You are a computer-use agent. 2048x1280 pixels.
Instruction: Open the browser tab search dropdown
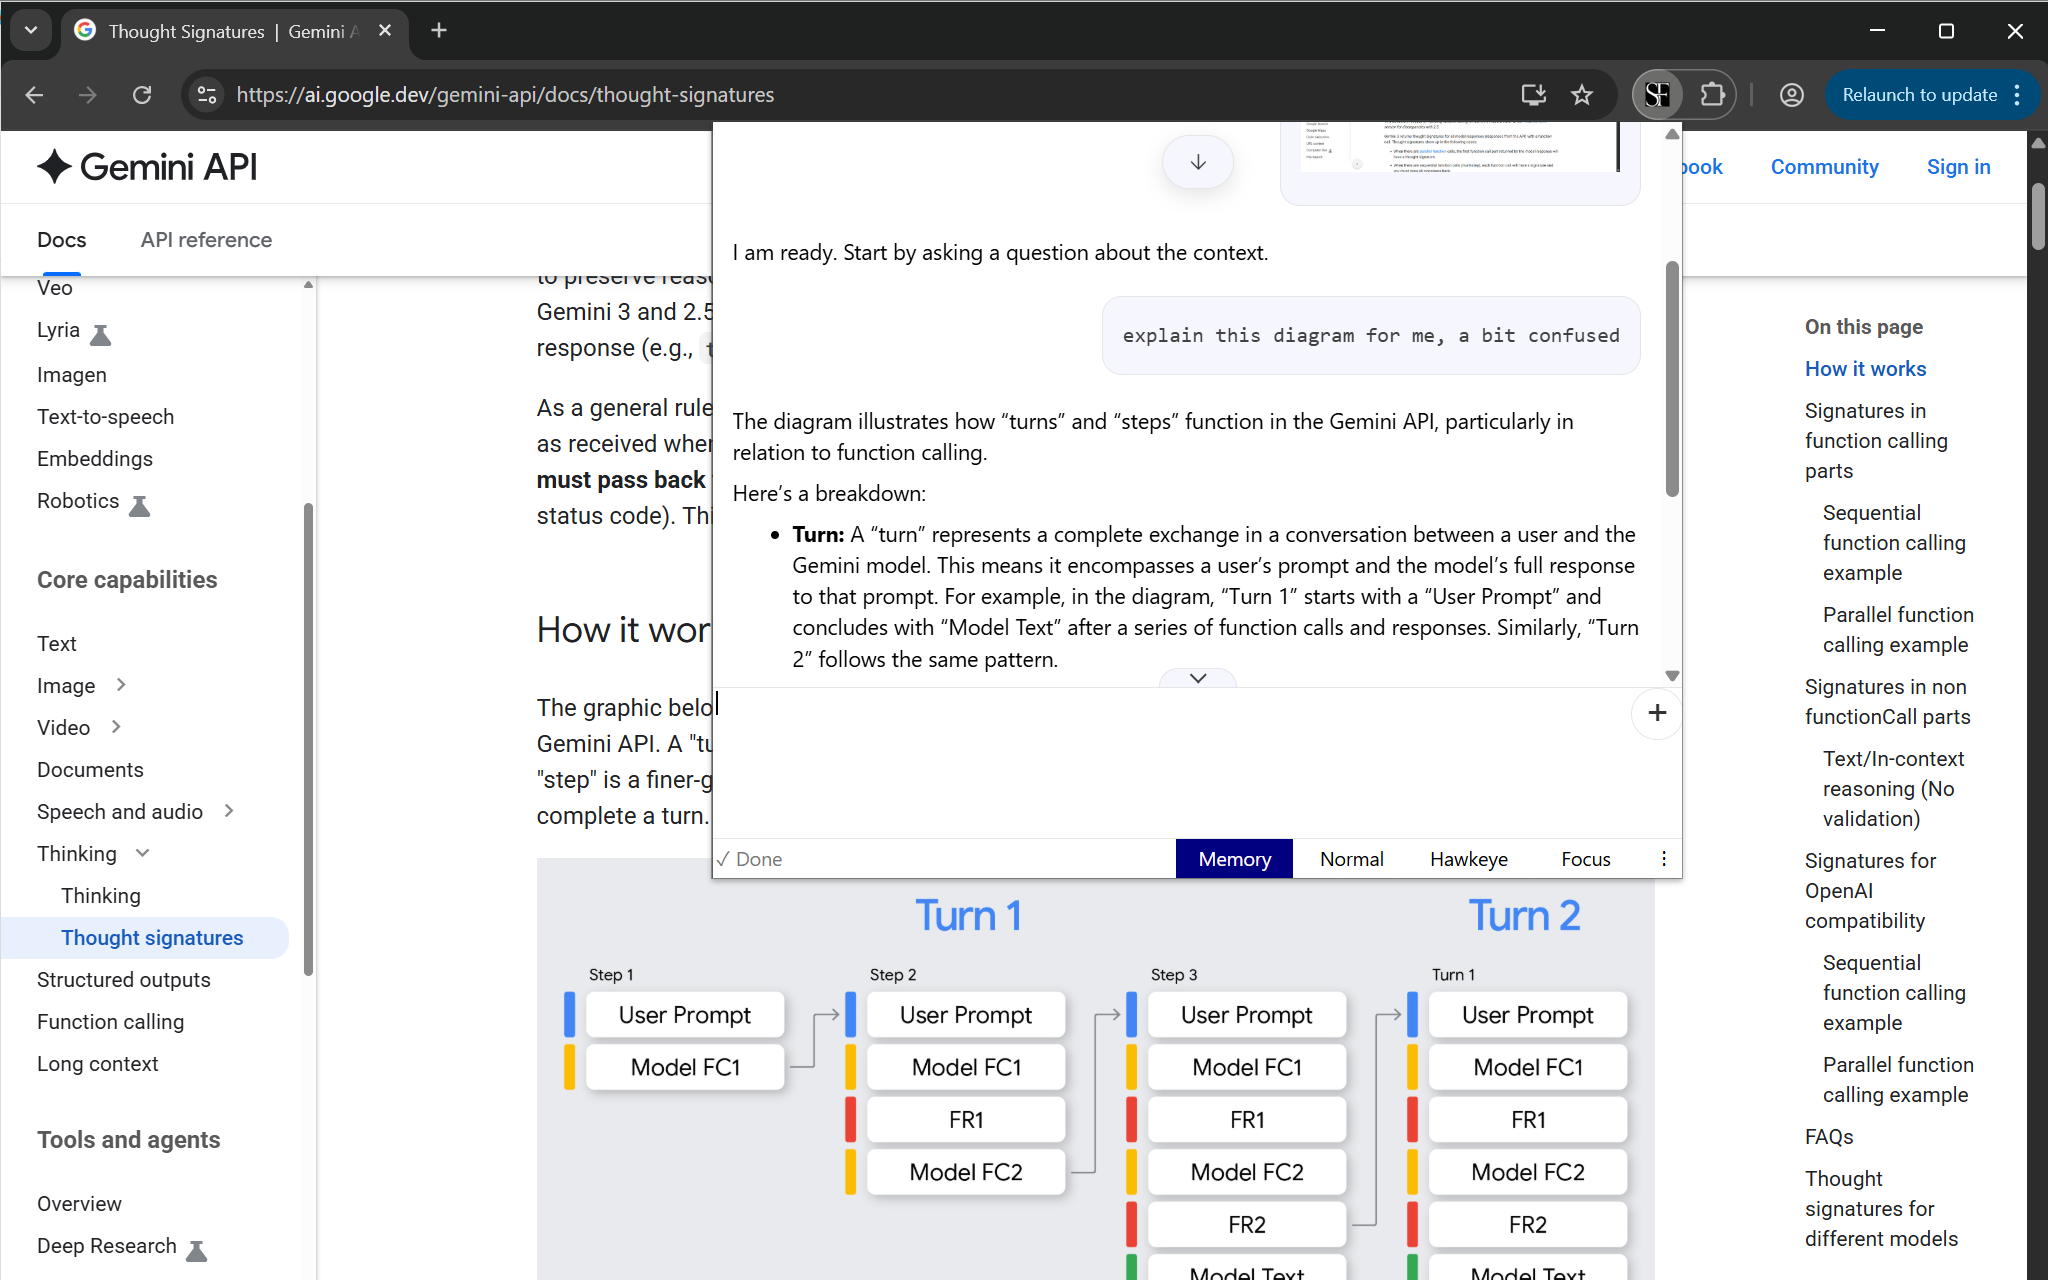click(30, 30)
